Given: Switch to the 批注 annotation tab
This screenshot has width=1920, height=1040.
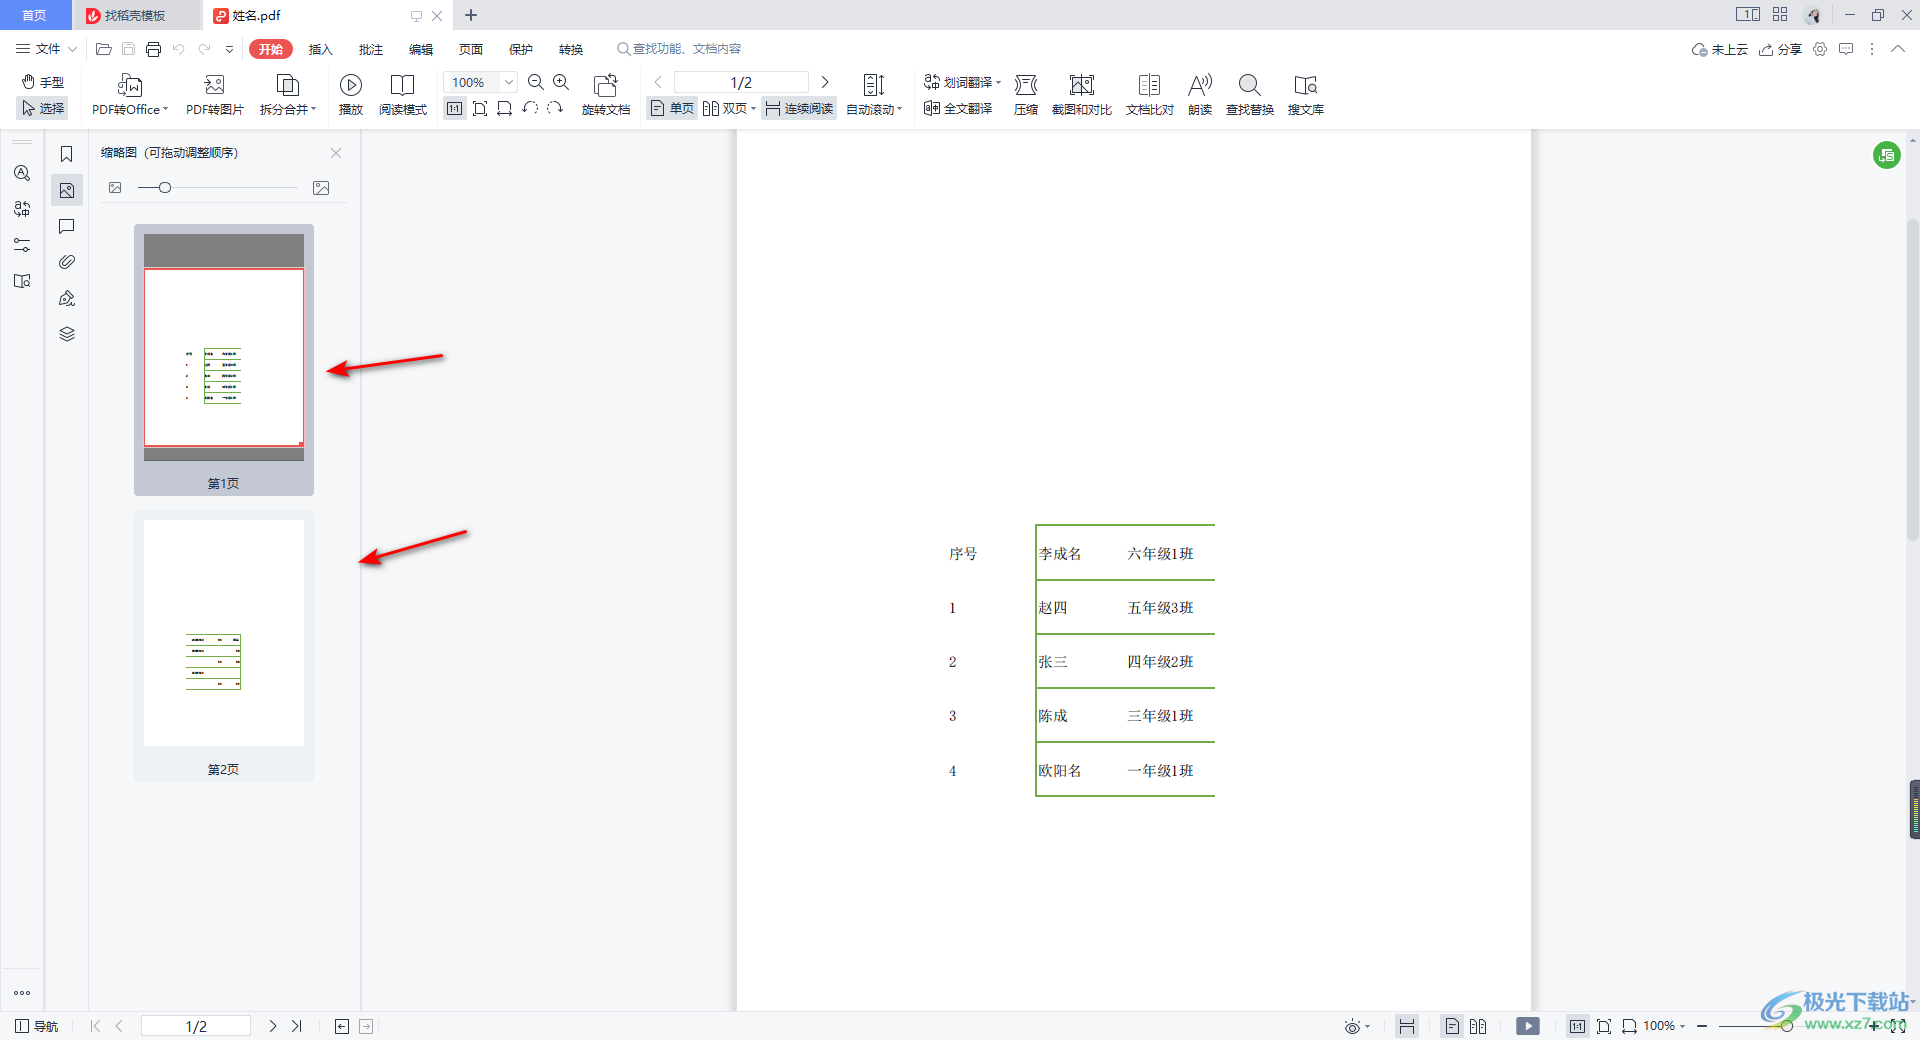Looking at the screenshot, I should (371, 49).
